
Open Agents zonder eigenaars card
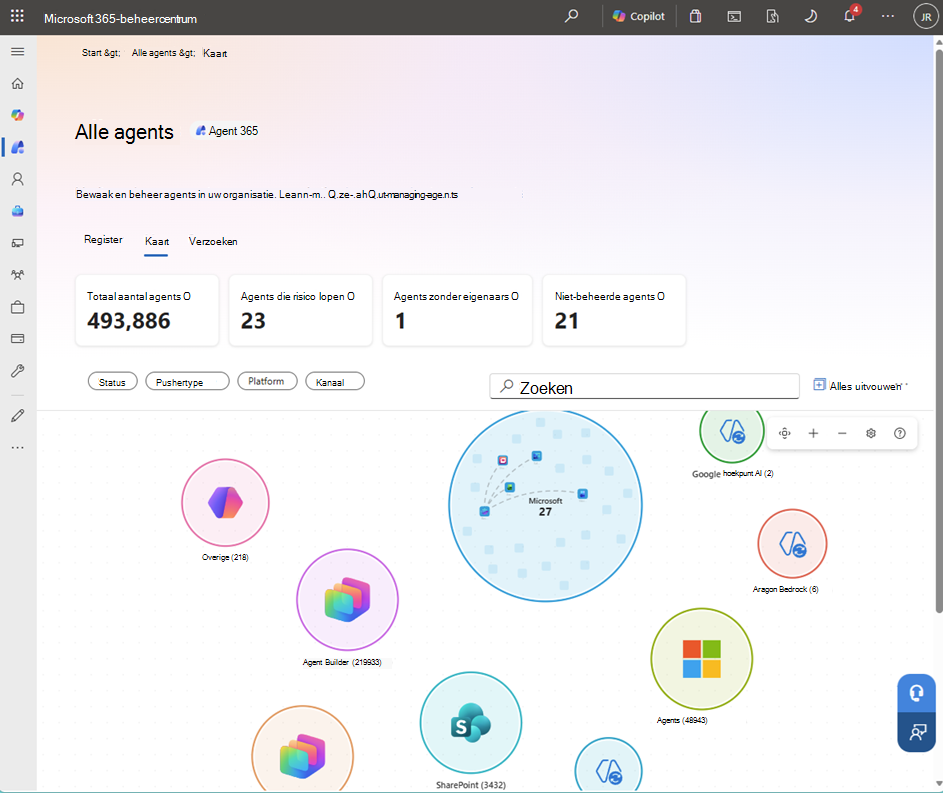click(457, 310)
